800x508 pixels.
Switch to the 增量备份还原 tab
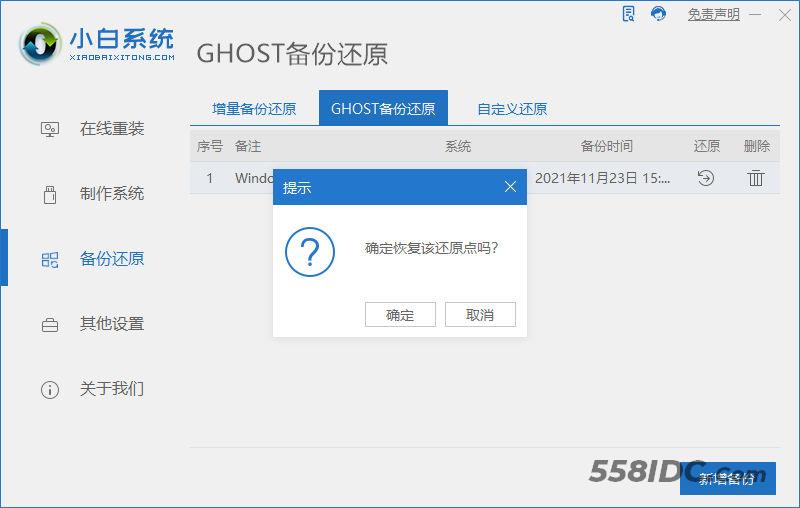pyautogui.click(x=254, y=109)
